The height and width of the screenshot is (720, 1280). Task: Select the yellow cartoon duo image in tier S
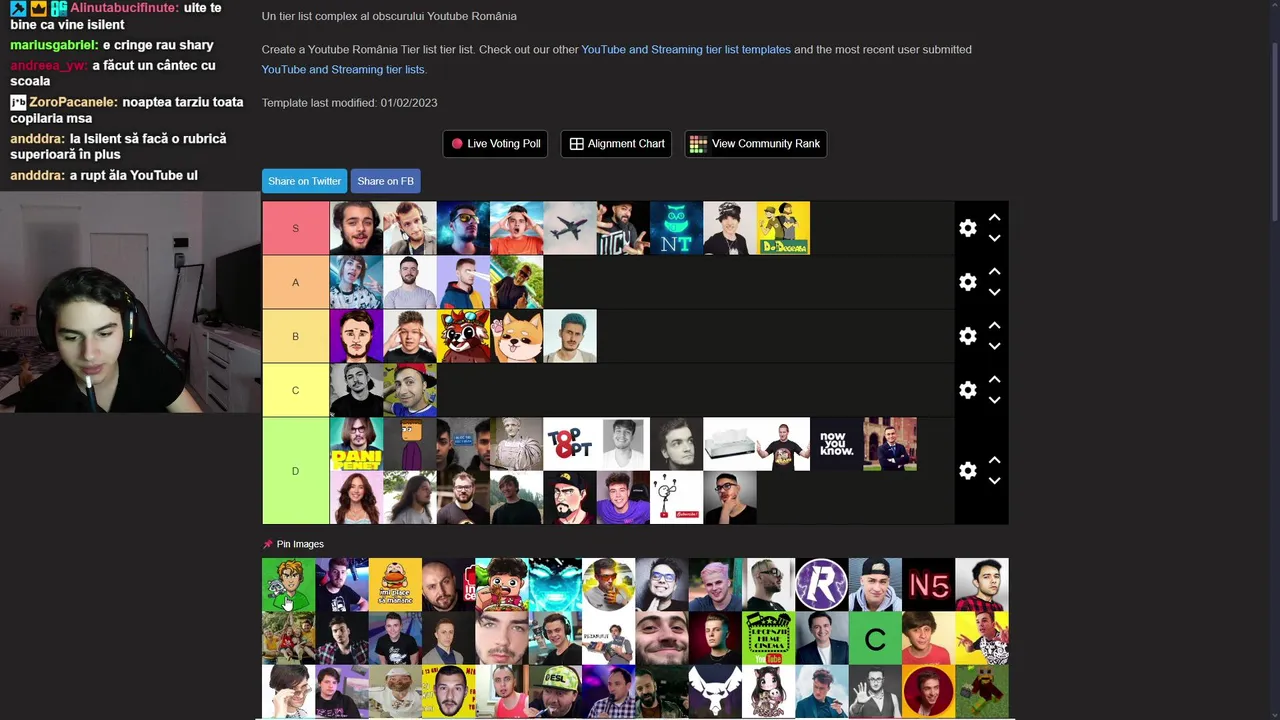coord(783,228)
